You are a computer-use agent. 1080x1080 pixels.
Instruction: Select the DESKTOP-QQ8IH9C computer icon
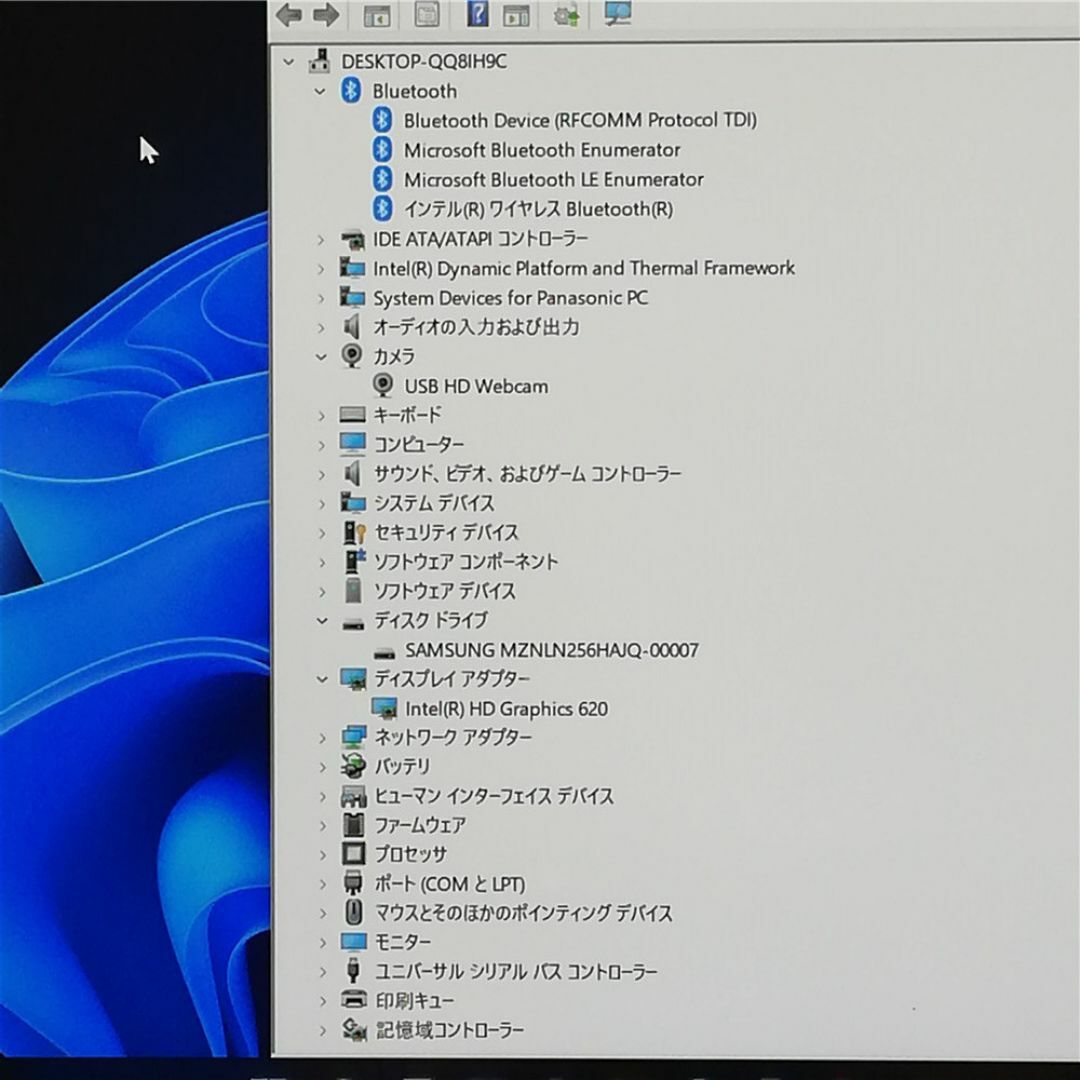[x=320, y=61]
